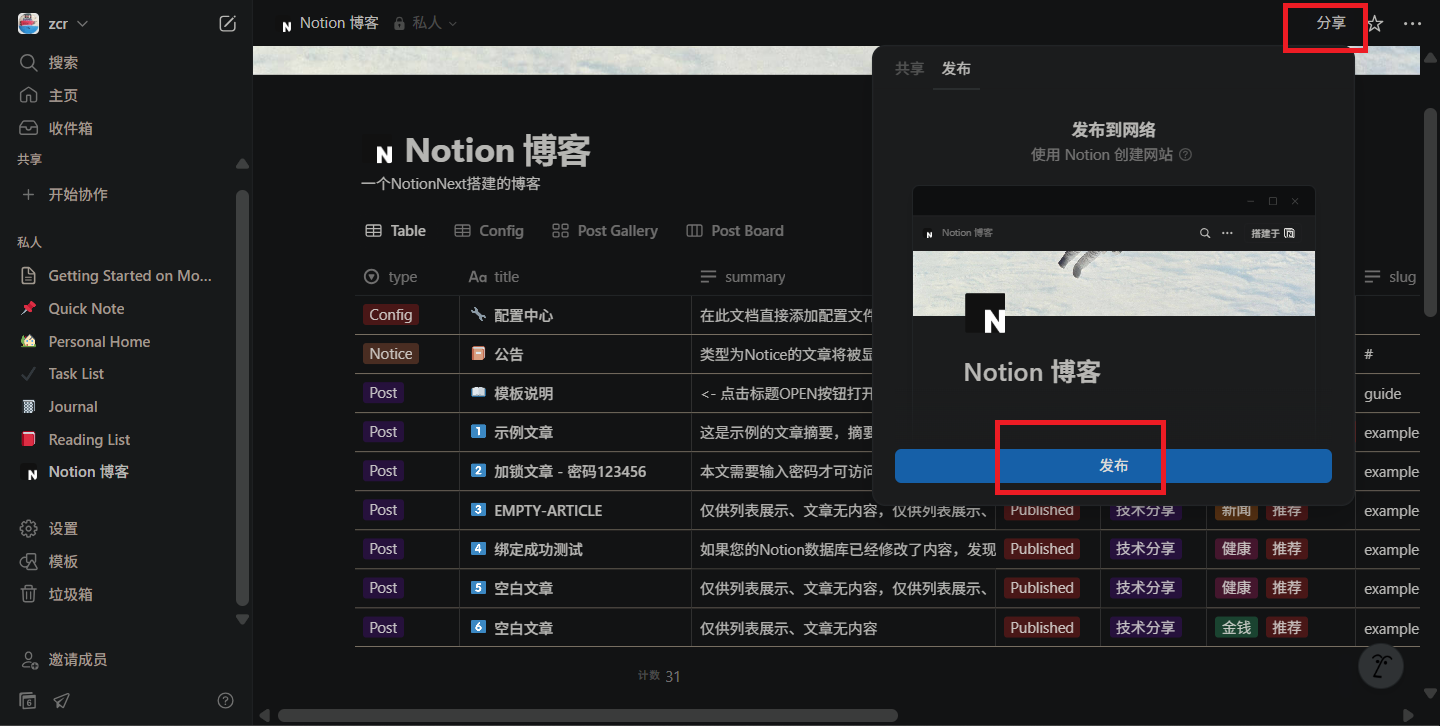Open the 私人 privacy dropdown in top bar
The width and height of the screenshot is (1440, 726).
click(x=425, y=23)
